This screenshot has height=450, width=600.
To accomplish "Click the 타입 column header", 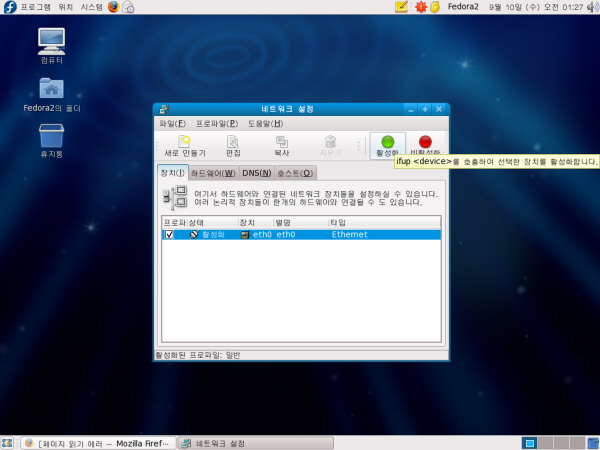I will coord(385,223).
